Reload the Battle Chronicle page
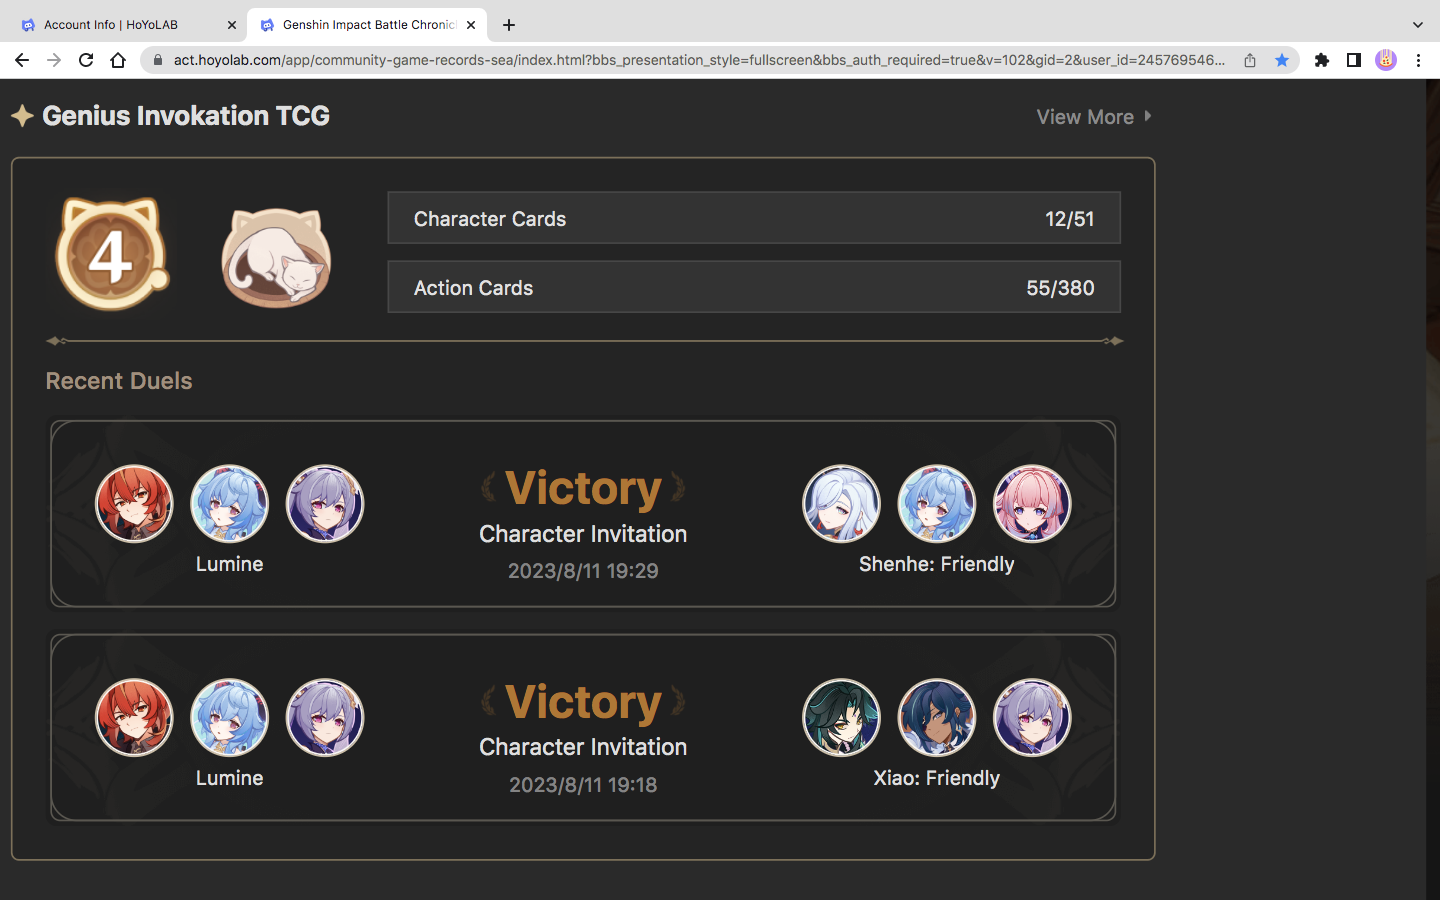Image resolution: width=1440 pixels, height=900 pixels. (86, 60)
